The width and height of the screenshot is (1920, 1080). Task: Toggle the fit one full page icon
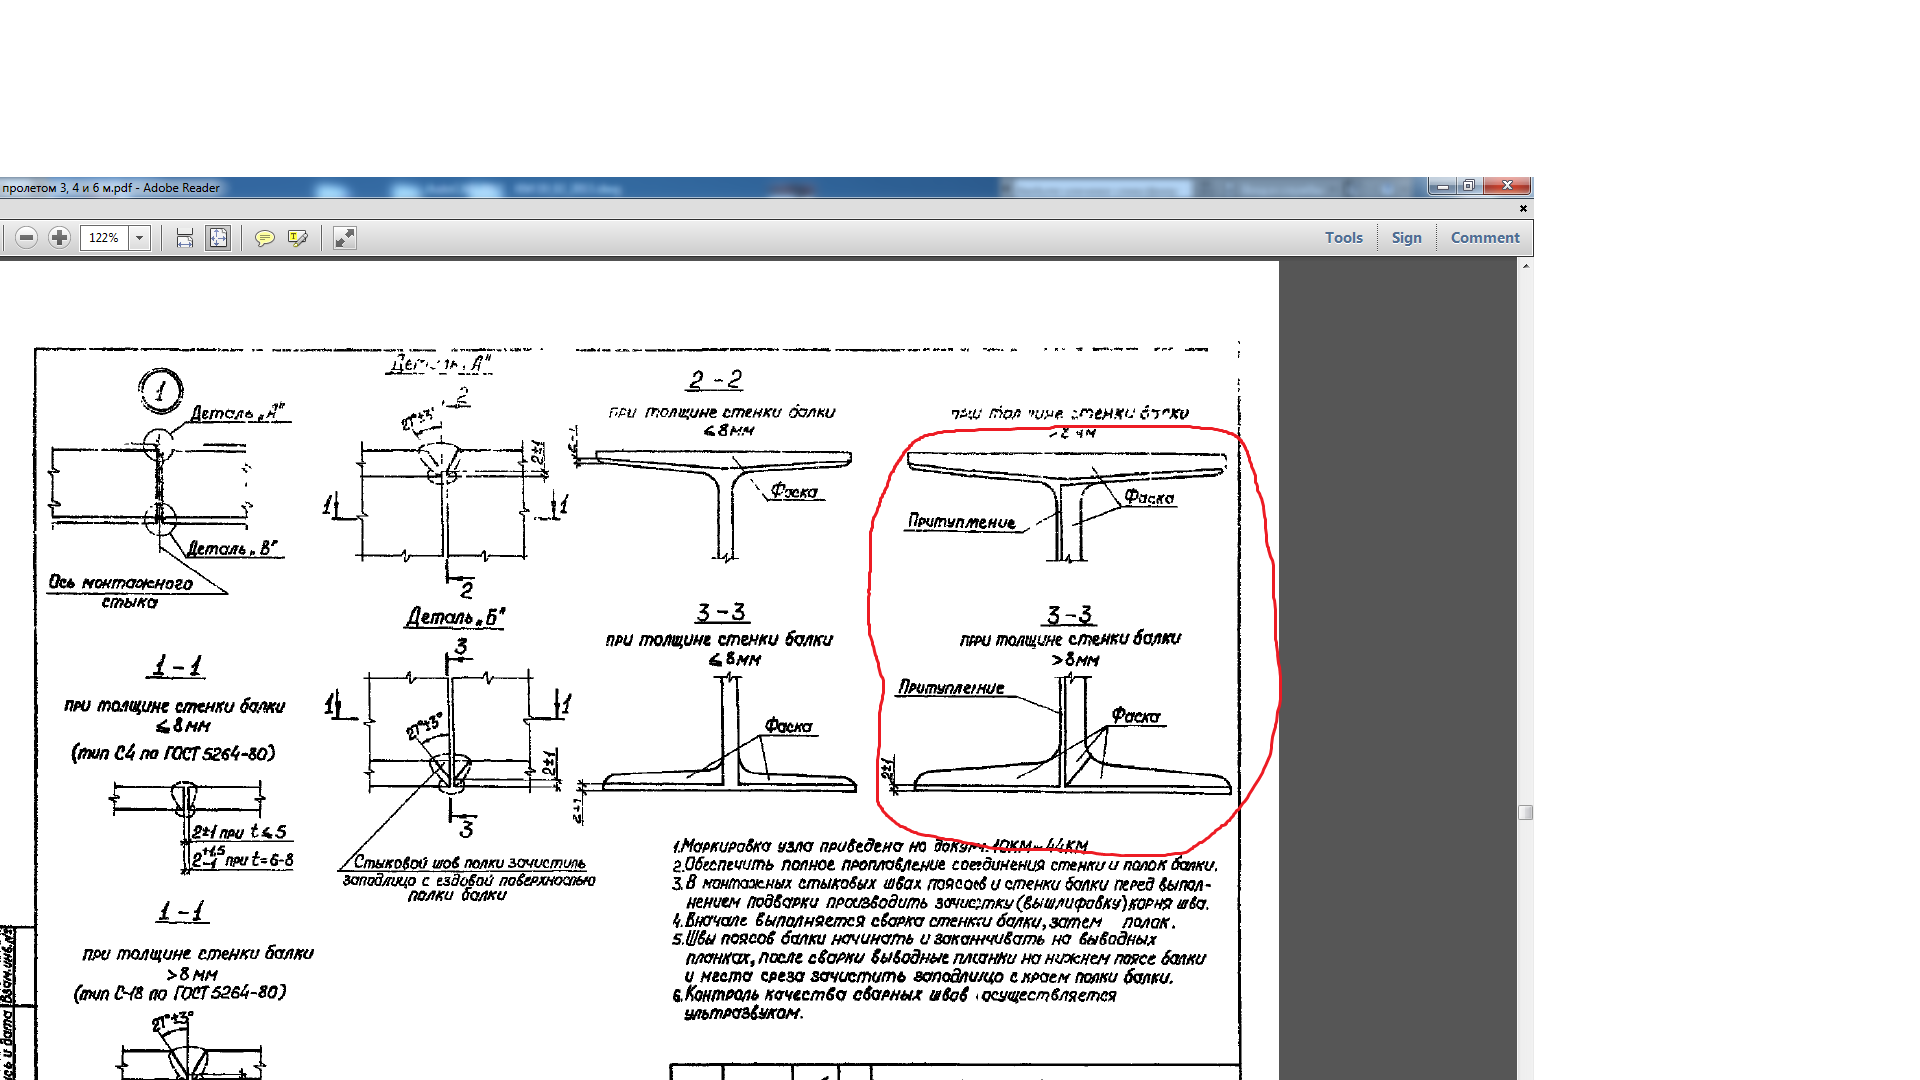tap(217, 238)
